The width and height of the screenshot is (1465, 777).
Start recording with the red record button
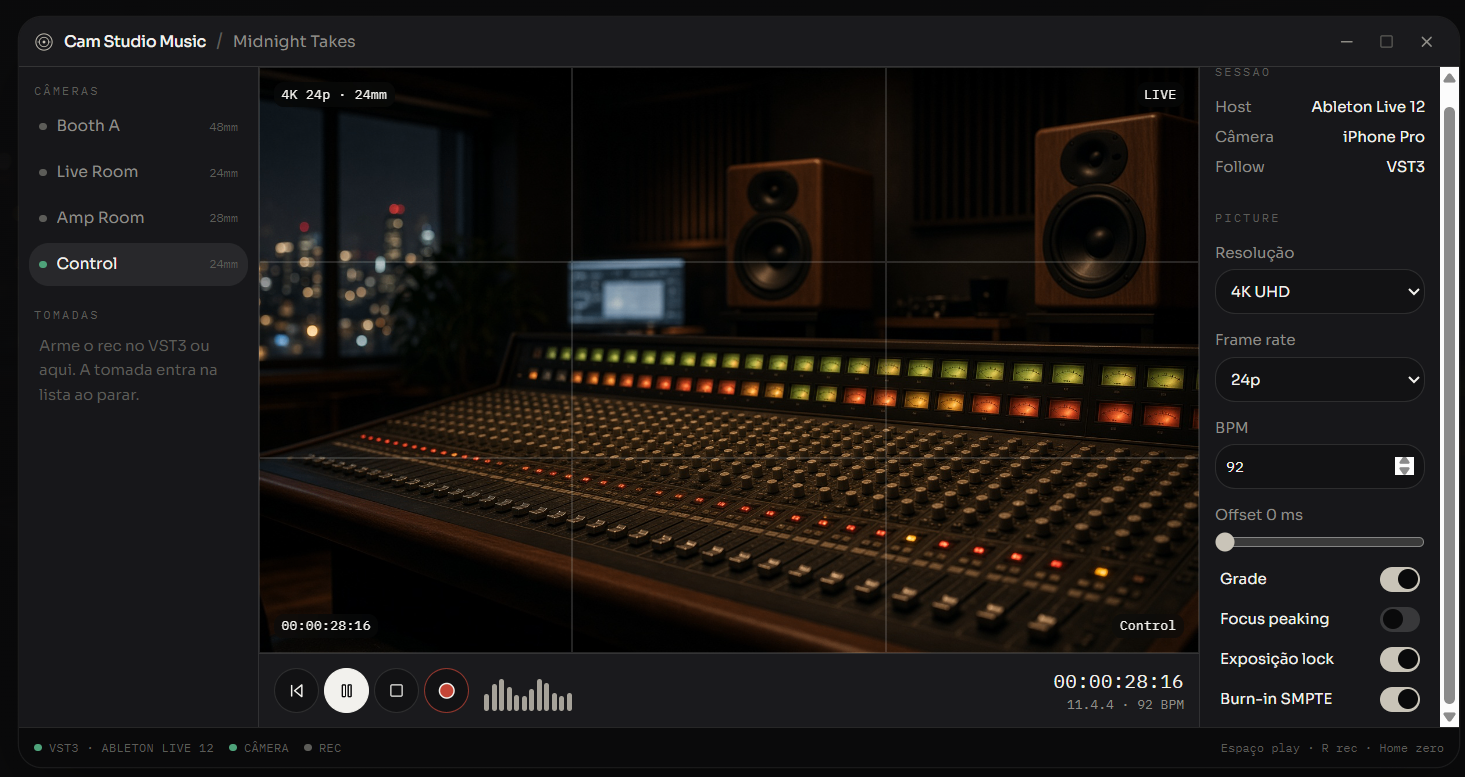pyautogui.click(x=446, y=690)
